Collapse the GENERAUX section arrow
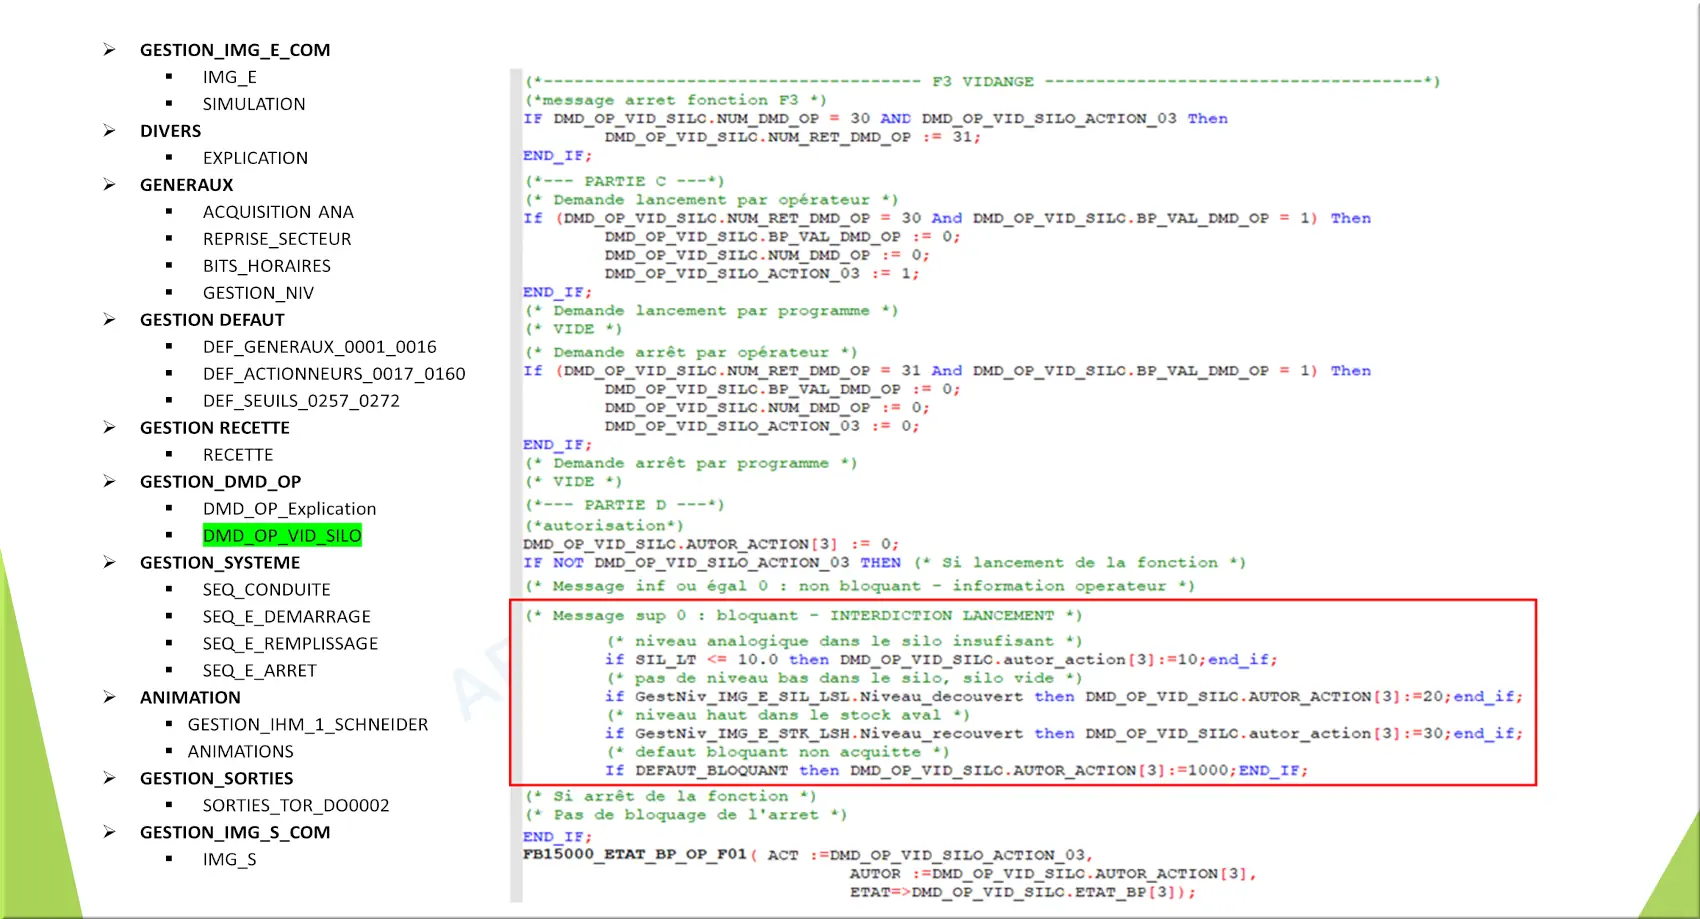Viewport: 1700px width, 919px height. click(x=109, y=185)
